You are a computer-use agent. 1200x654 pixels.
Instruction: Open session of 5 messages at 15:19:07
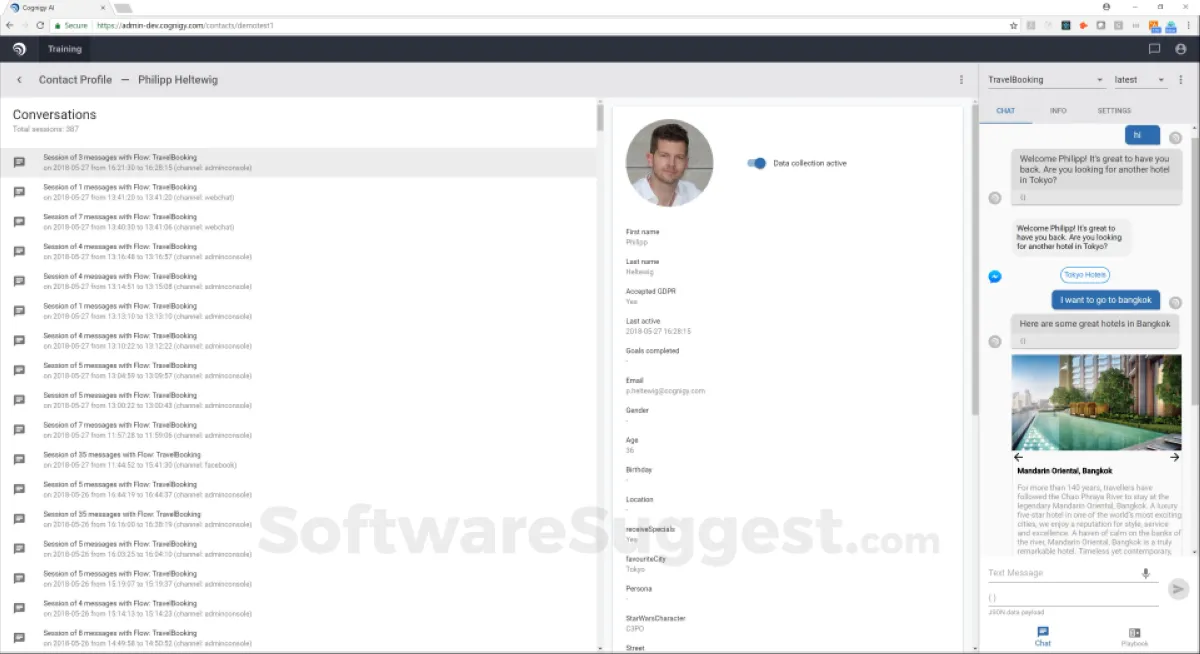298,579
